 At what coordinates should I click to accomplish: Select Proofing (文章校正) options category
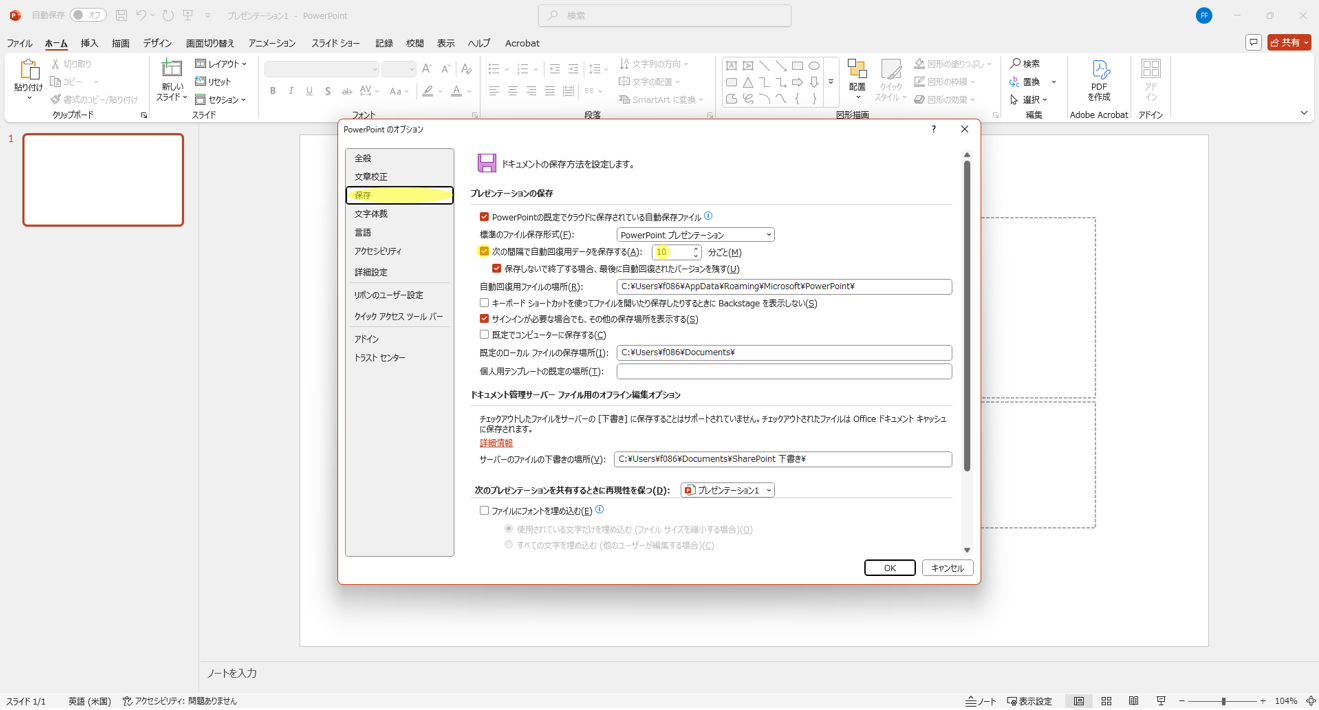tap(399, 177)
